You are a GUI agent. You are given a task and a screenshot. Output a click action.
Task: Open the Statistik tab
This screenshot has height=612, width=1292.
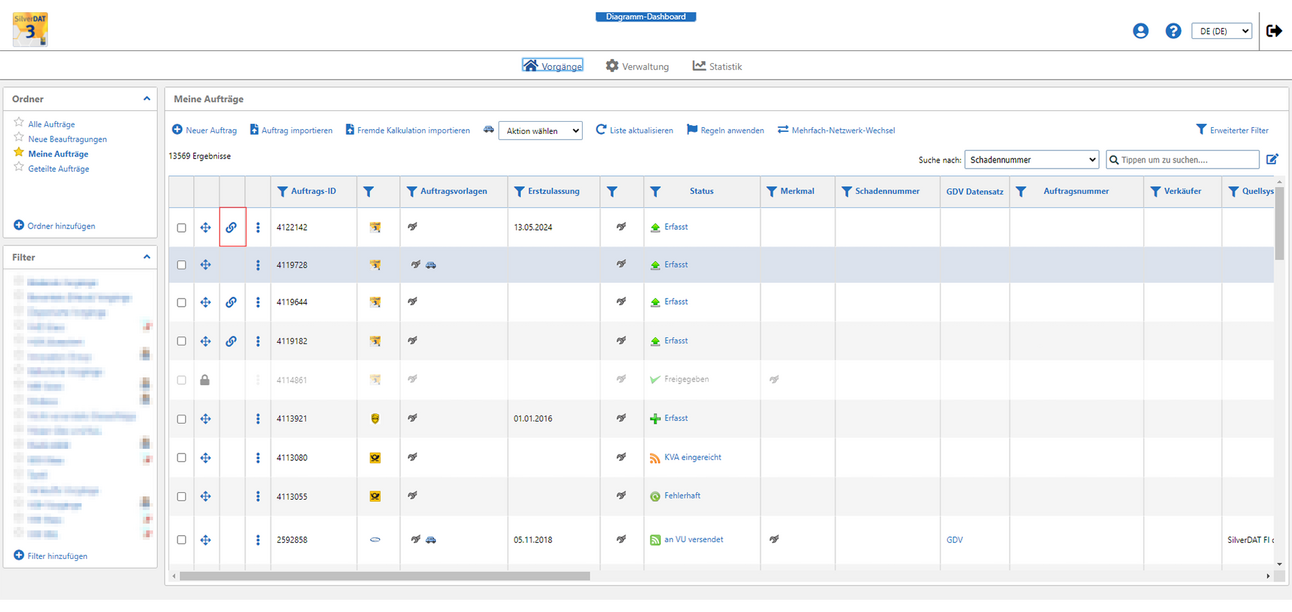[x=717, y=66]
